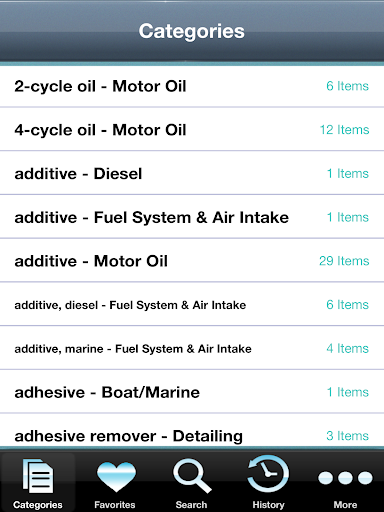Viewport: 384px width, 512px height.
Task: Switch to the History tab label
Action: (268, 505)
